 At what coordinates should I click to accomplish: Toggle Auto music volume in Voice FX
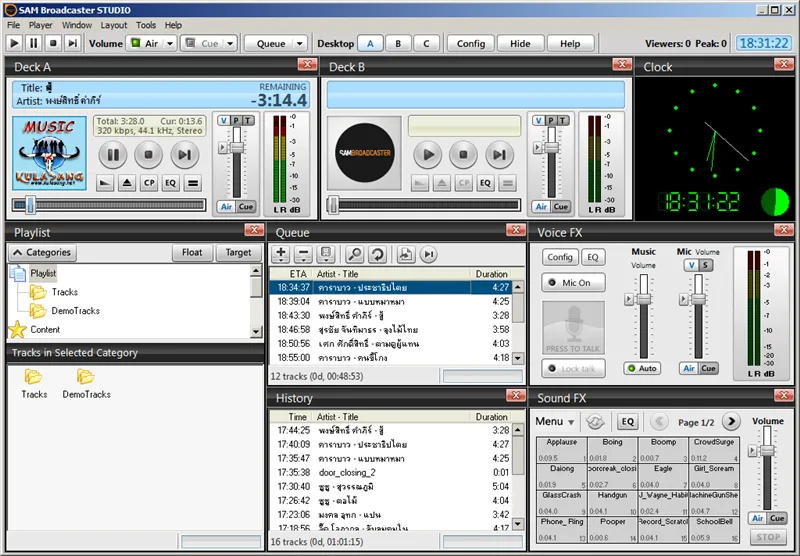click(642, 368)
